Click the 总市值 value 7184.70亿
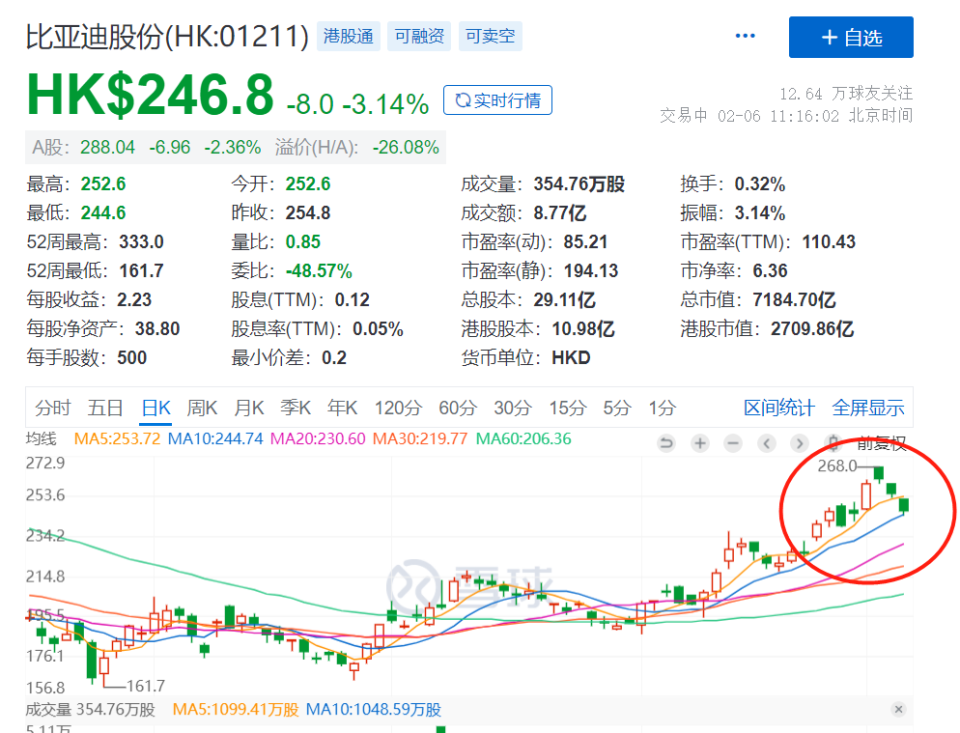 (794, 299)
